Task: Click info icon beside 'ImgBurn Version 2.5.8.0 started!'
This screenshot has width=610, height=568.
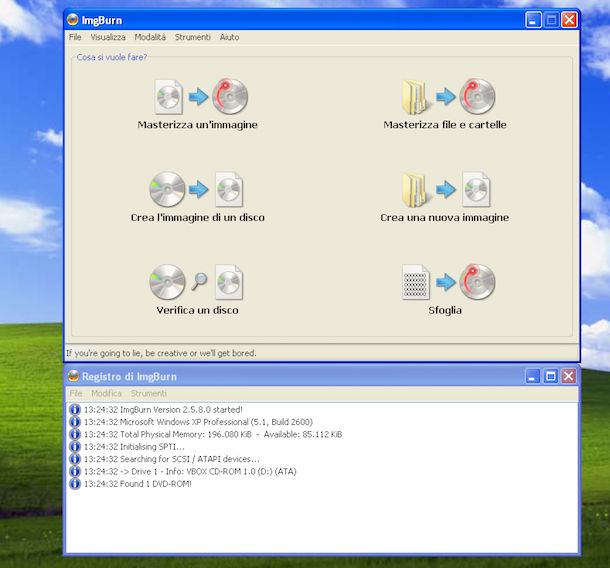Action: click(74, 409)
